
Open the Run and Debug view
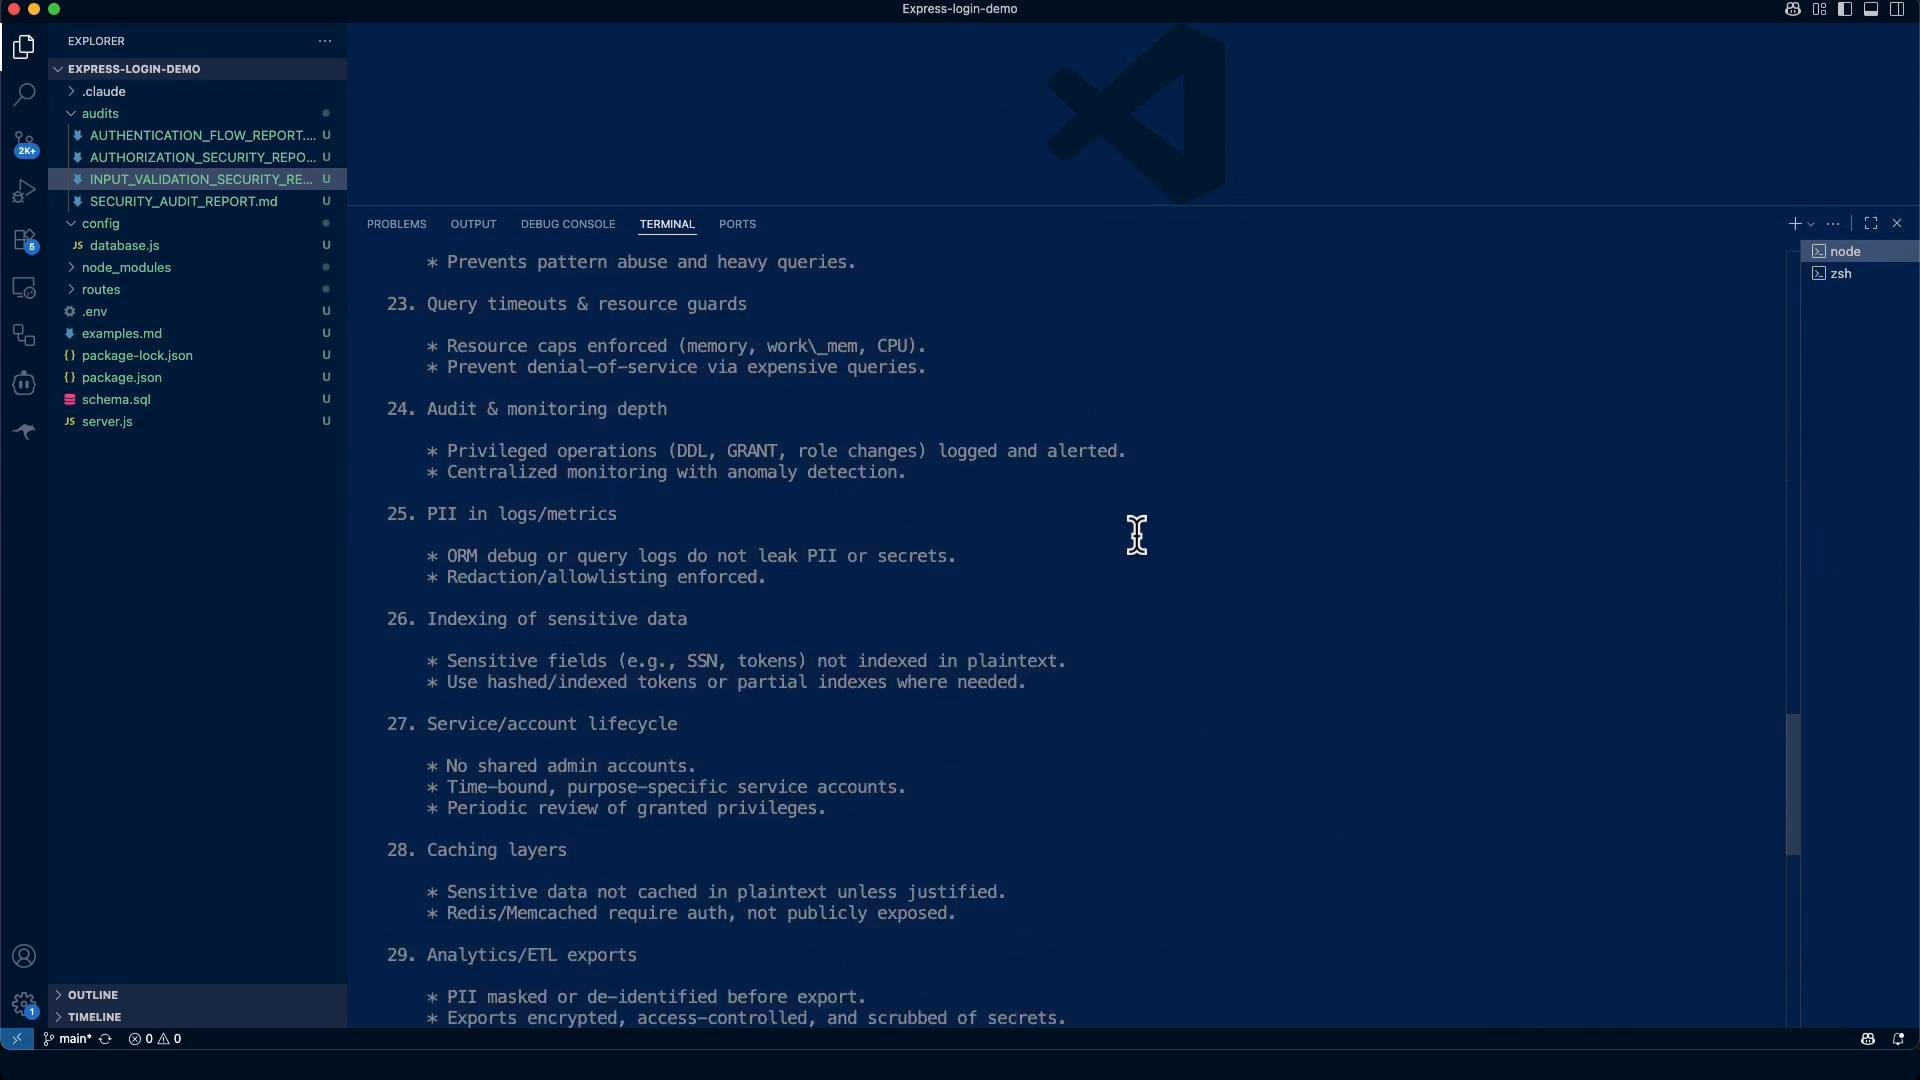[24, 191]
